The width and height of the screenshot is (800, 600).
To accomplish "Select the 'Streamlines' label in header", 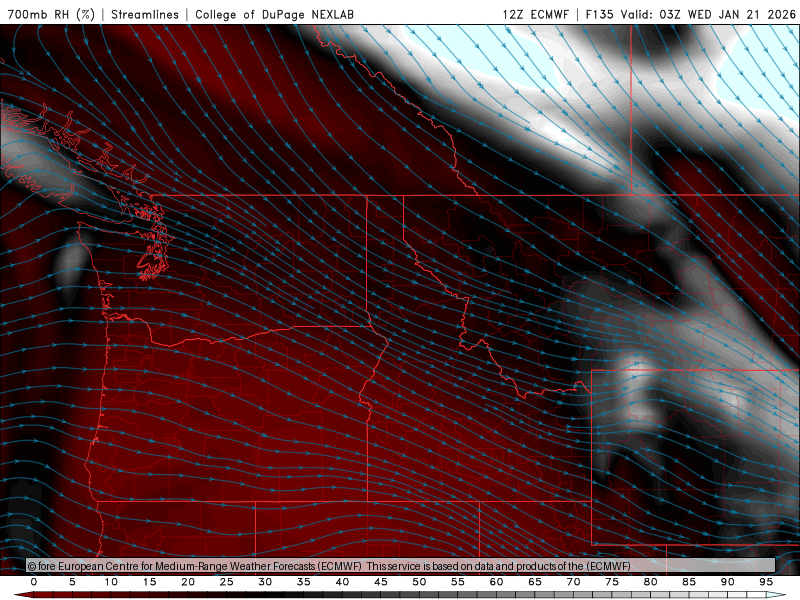I will pyautogui.click(x=145, y=14).
